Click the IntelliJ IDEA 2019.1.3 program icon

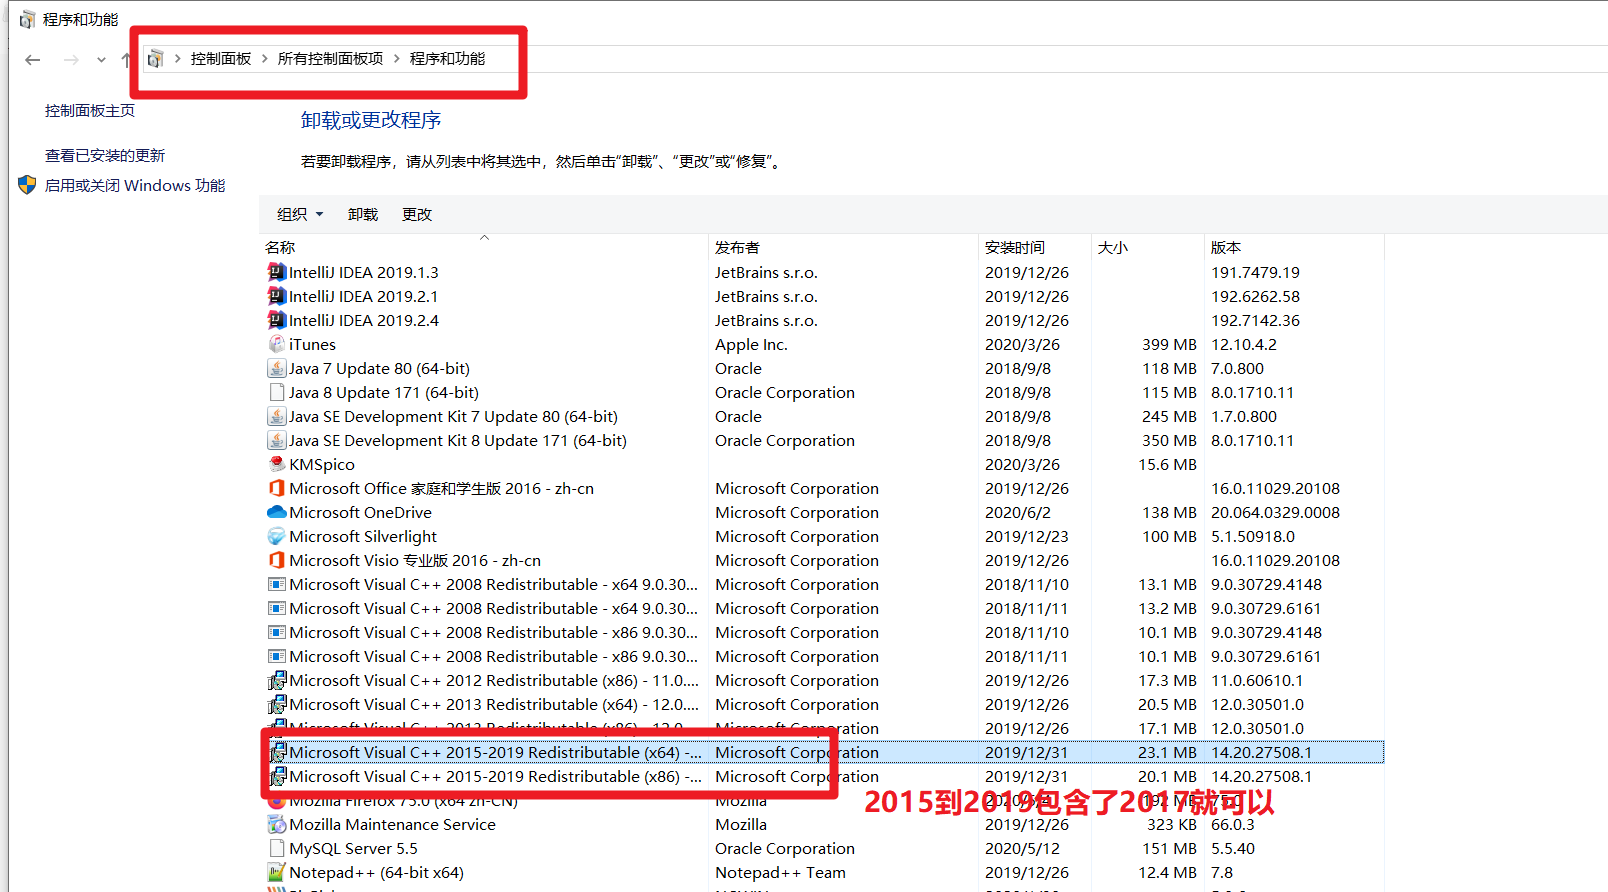pyautogui.click(x=277, y=272)
